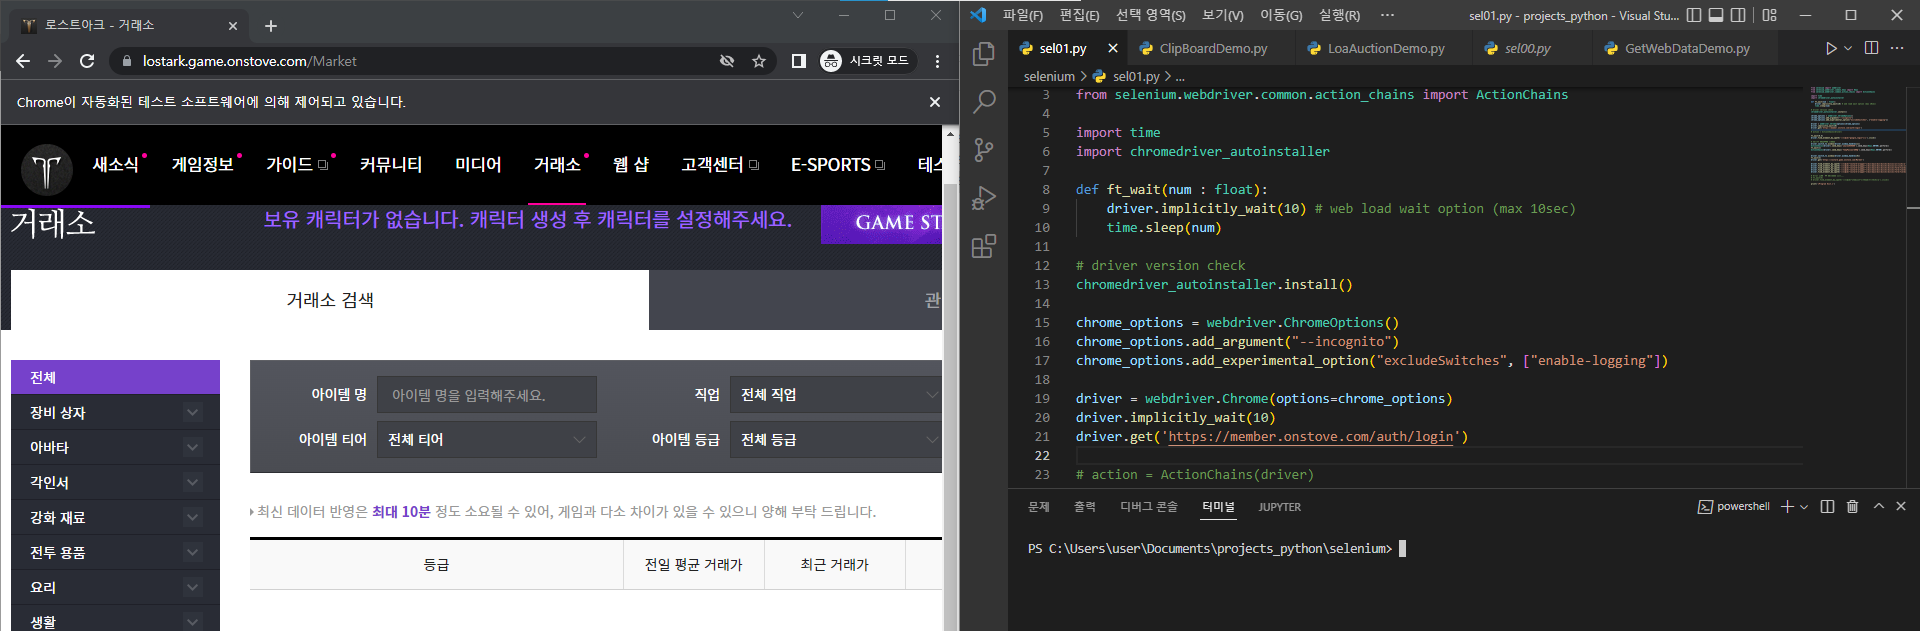The height and width of the screenshot is (631, 1920).
Task: Create a new terminal with plus icon
Action: (x=1787, y=507)
